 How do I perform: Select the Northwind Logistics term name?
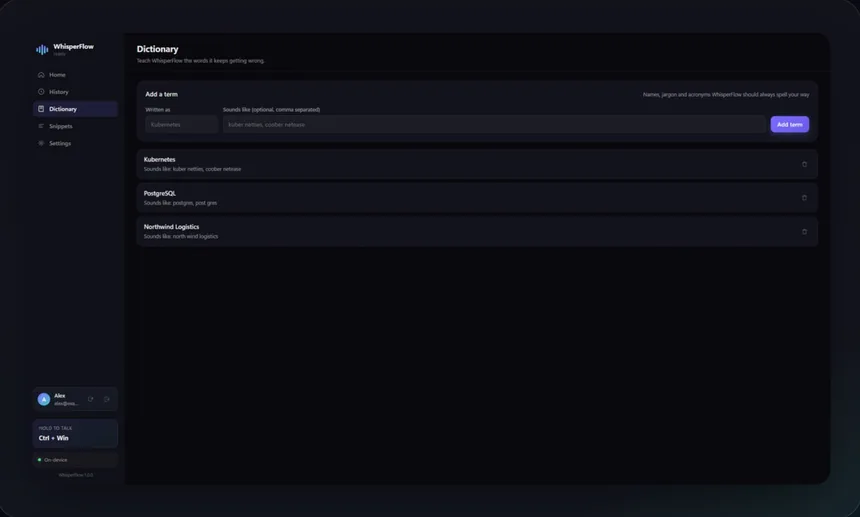pyautogui.click(x=171, y=226)
